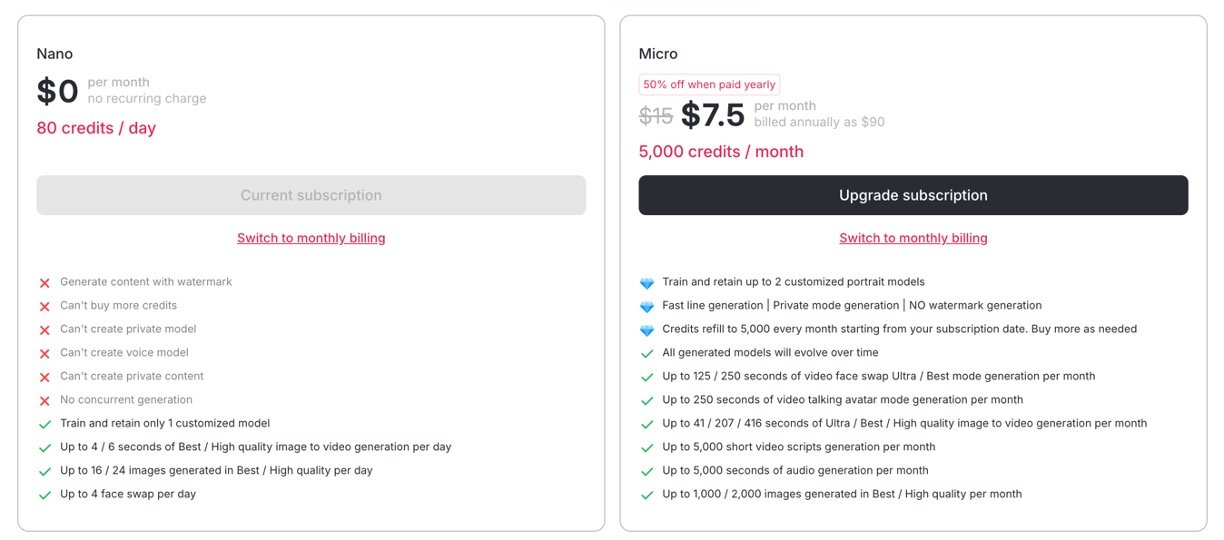Click the red X beside Can't create voice model

[44, 353]
